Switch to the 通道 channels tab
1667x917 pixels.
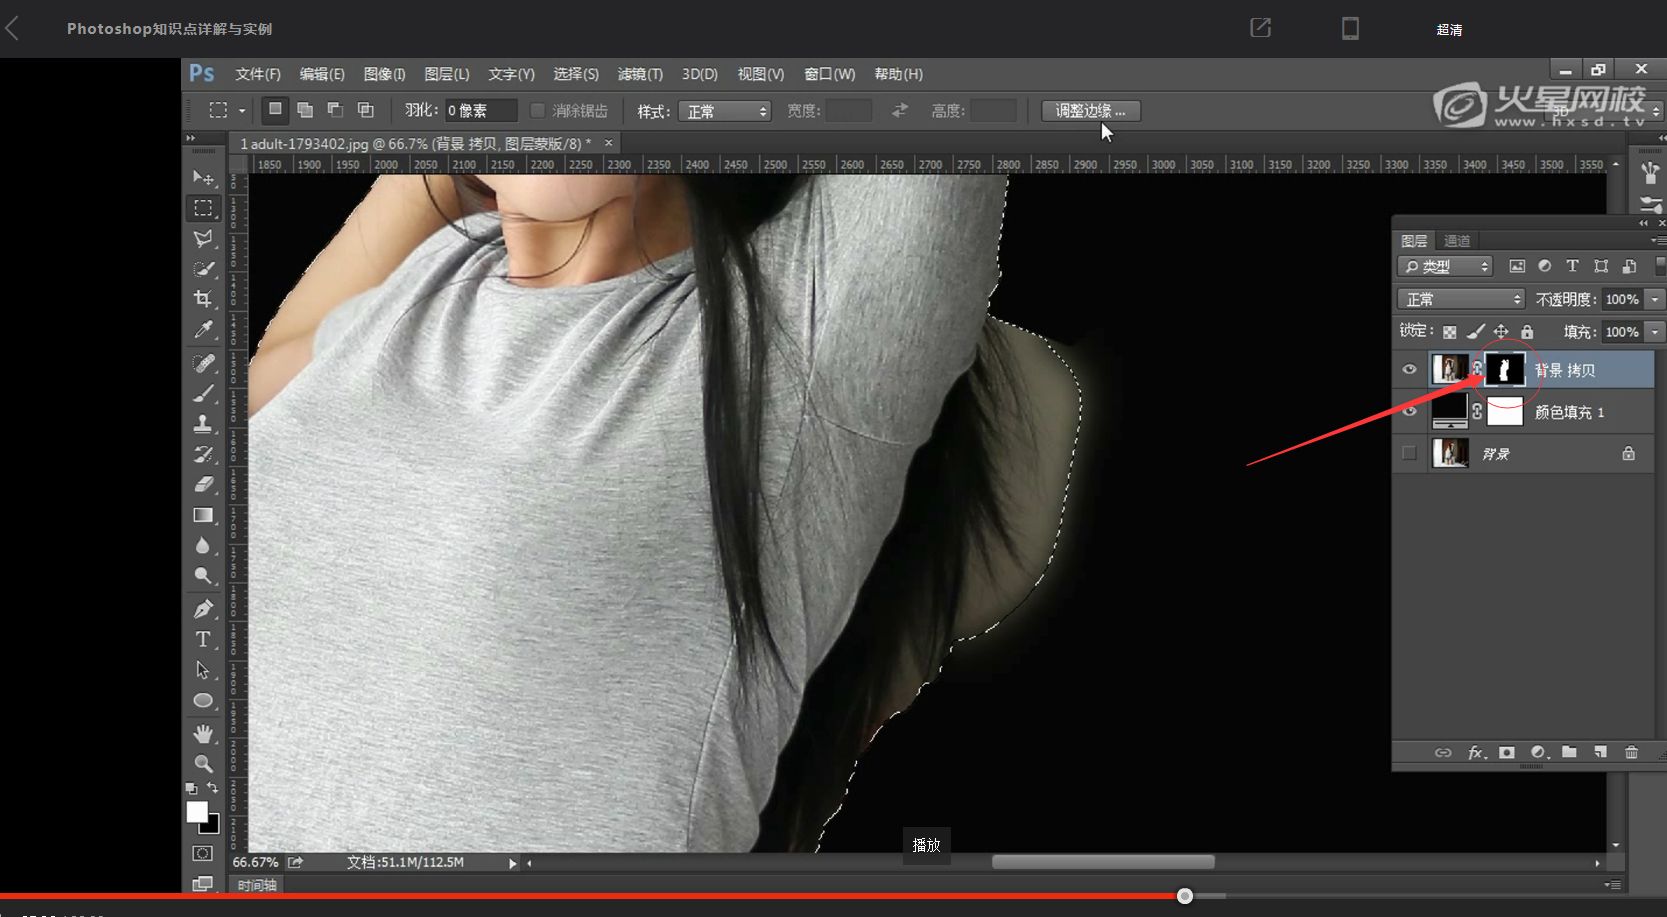coord(1457,241)
